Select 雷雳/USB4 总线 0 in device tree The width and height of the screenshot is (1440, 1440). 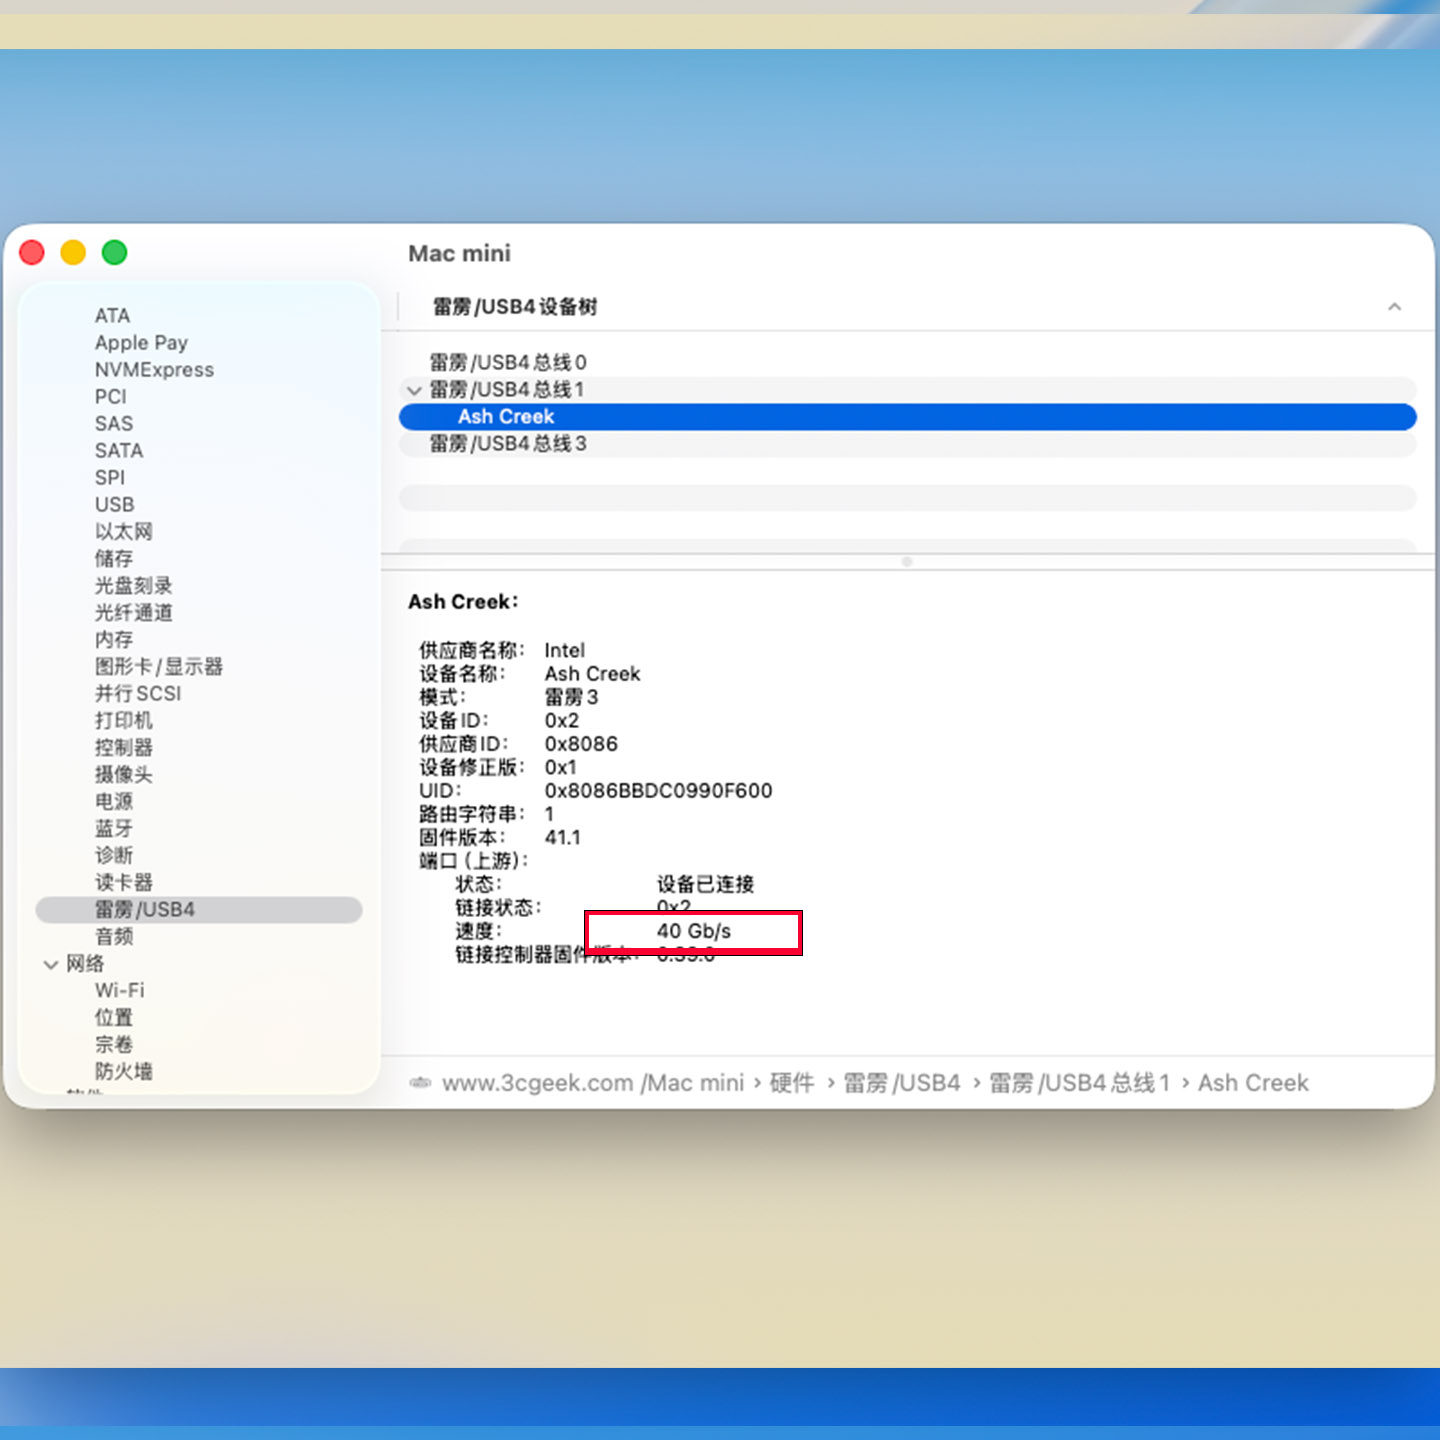[509, 362]
